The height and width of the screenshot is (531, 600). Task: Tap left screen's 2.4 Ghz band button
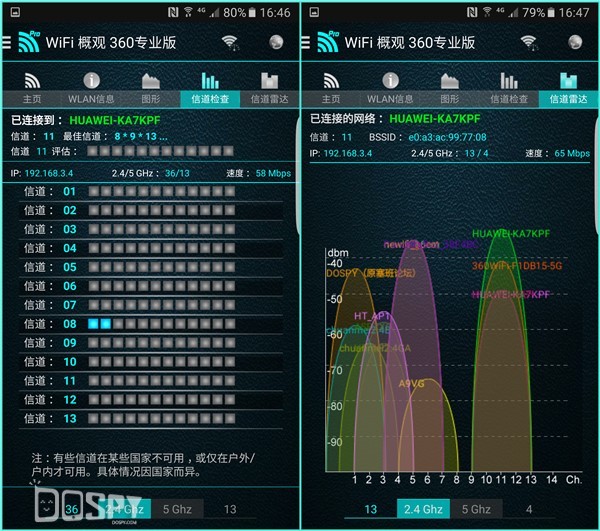(x=124, y=509)
